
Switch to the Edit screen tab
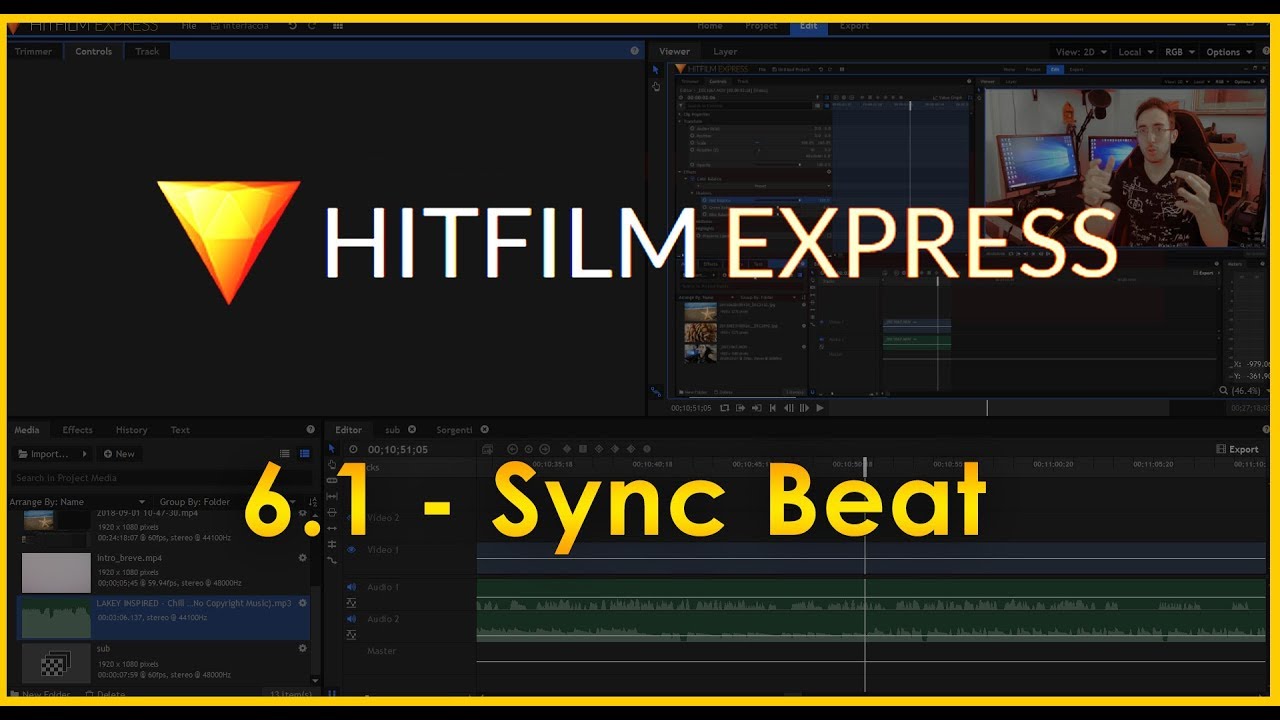(x=808, y=26)
